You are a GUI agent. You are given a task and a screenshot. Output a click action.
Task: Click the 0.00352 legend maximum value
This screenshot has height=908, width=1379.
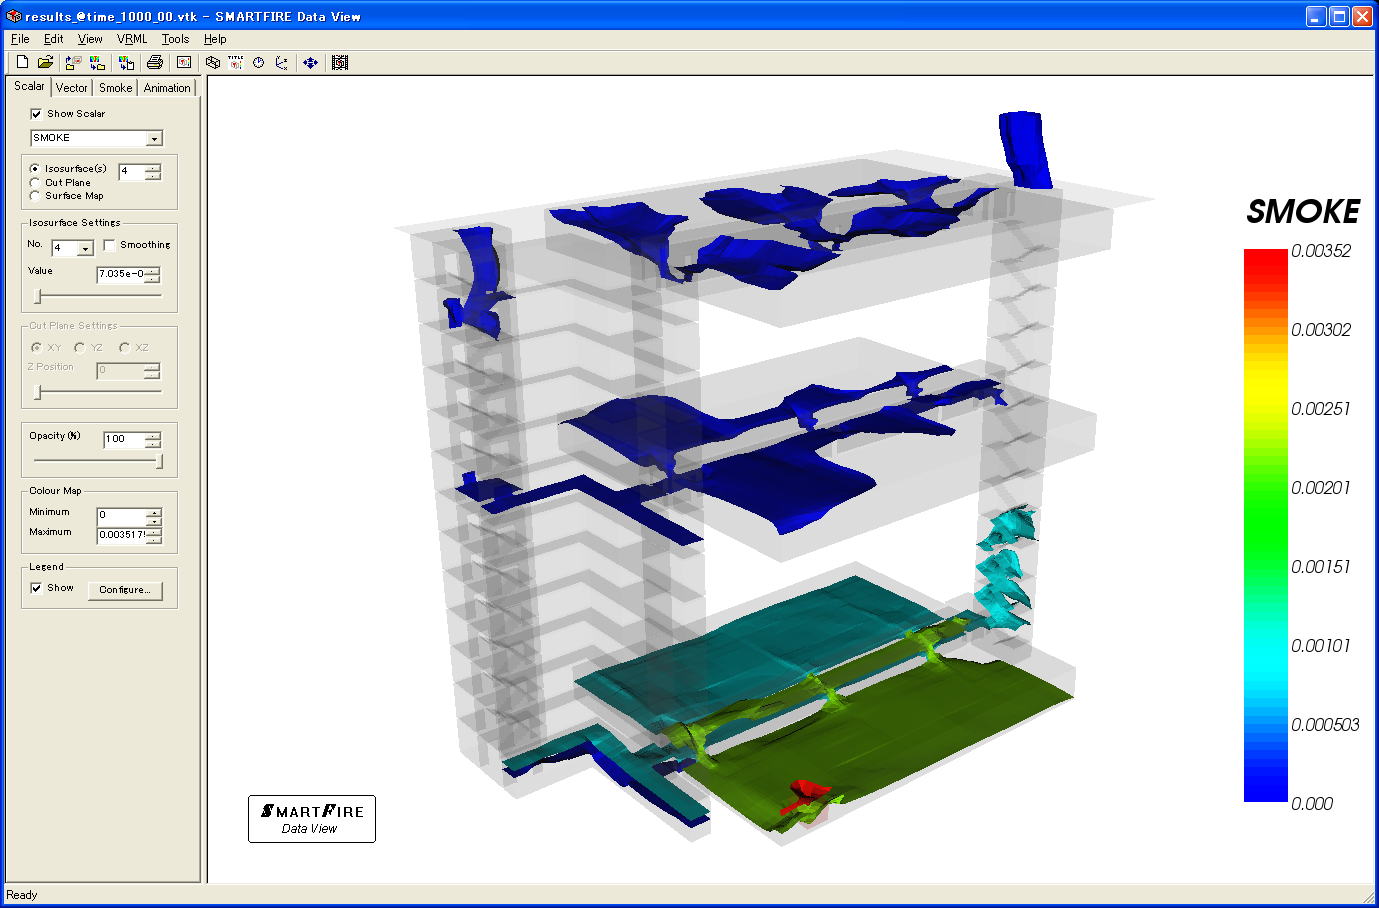1321,251
